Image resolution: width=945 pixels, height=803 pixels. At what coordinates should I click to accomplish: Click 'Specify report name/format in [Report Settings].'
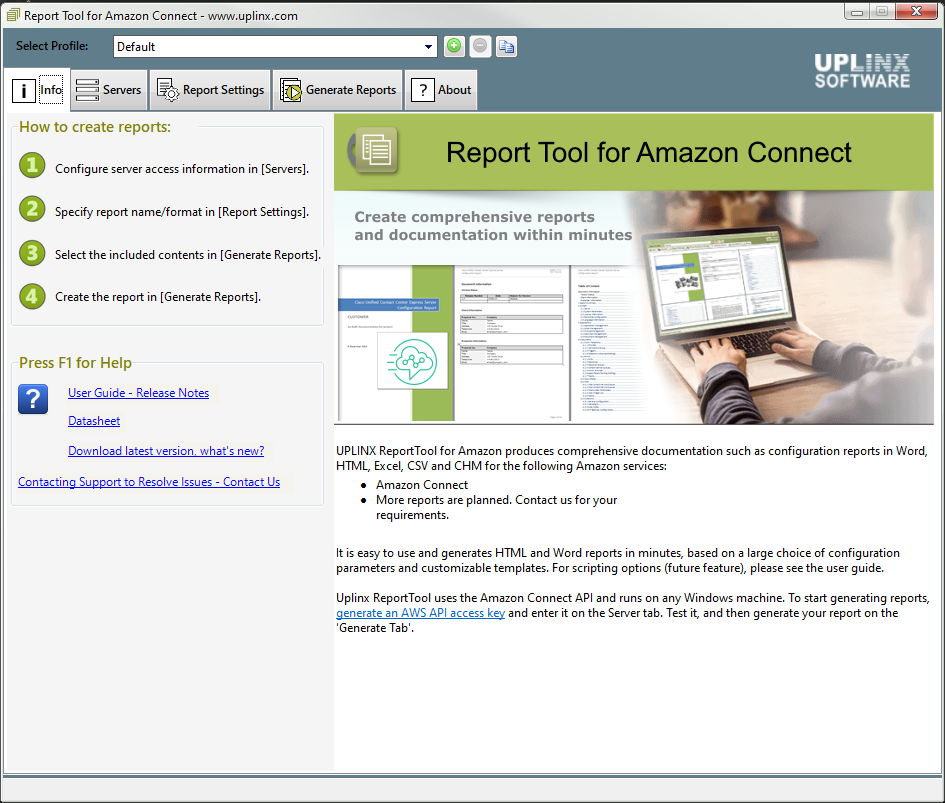pyautogui.click(x=182, y=212)
